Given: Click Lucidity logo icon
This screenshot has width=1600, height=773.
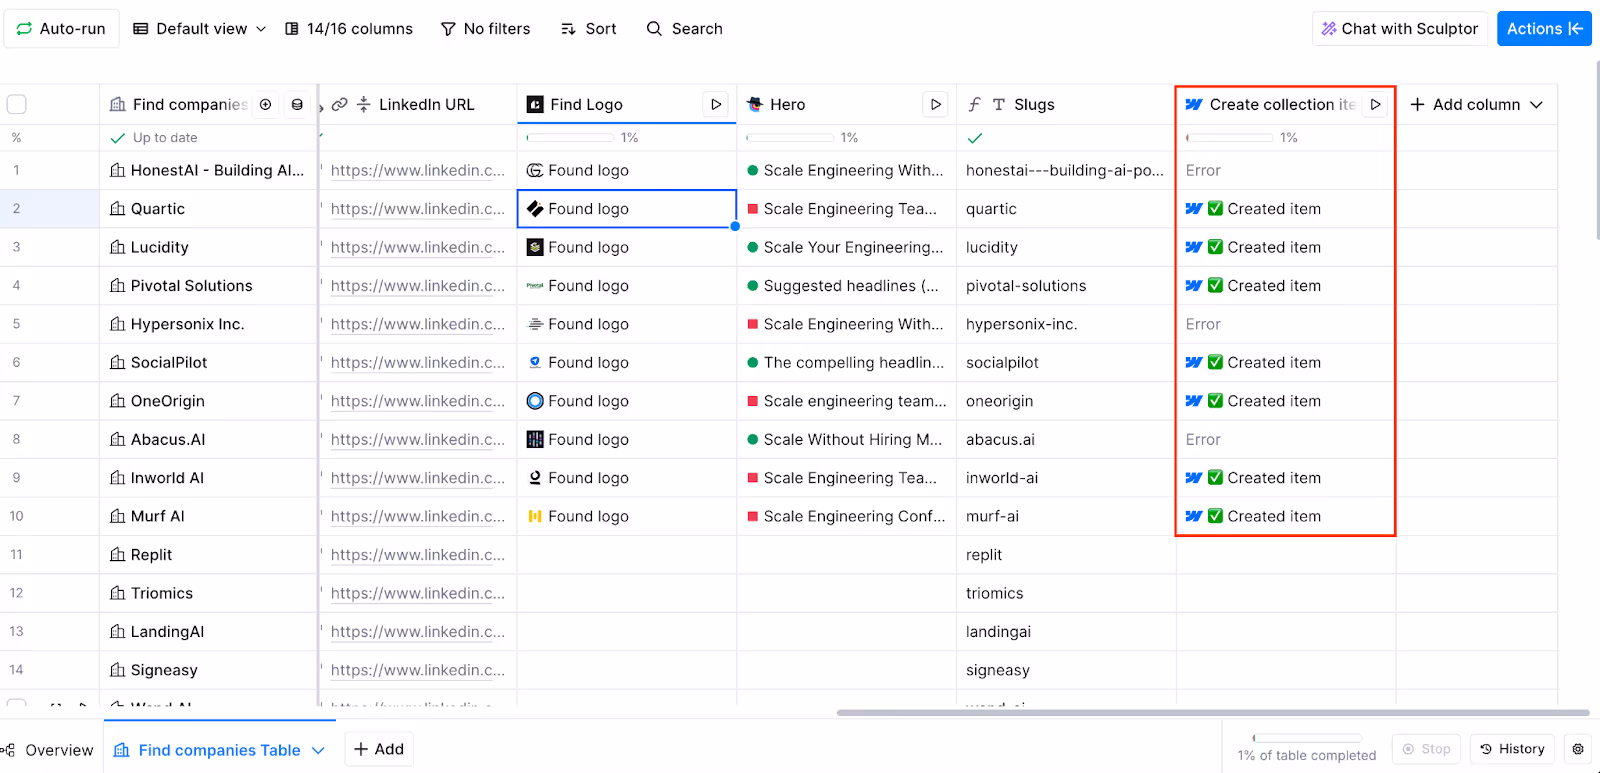Looking at the screenshot, I should point(535,247).
